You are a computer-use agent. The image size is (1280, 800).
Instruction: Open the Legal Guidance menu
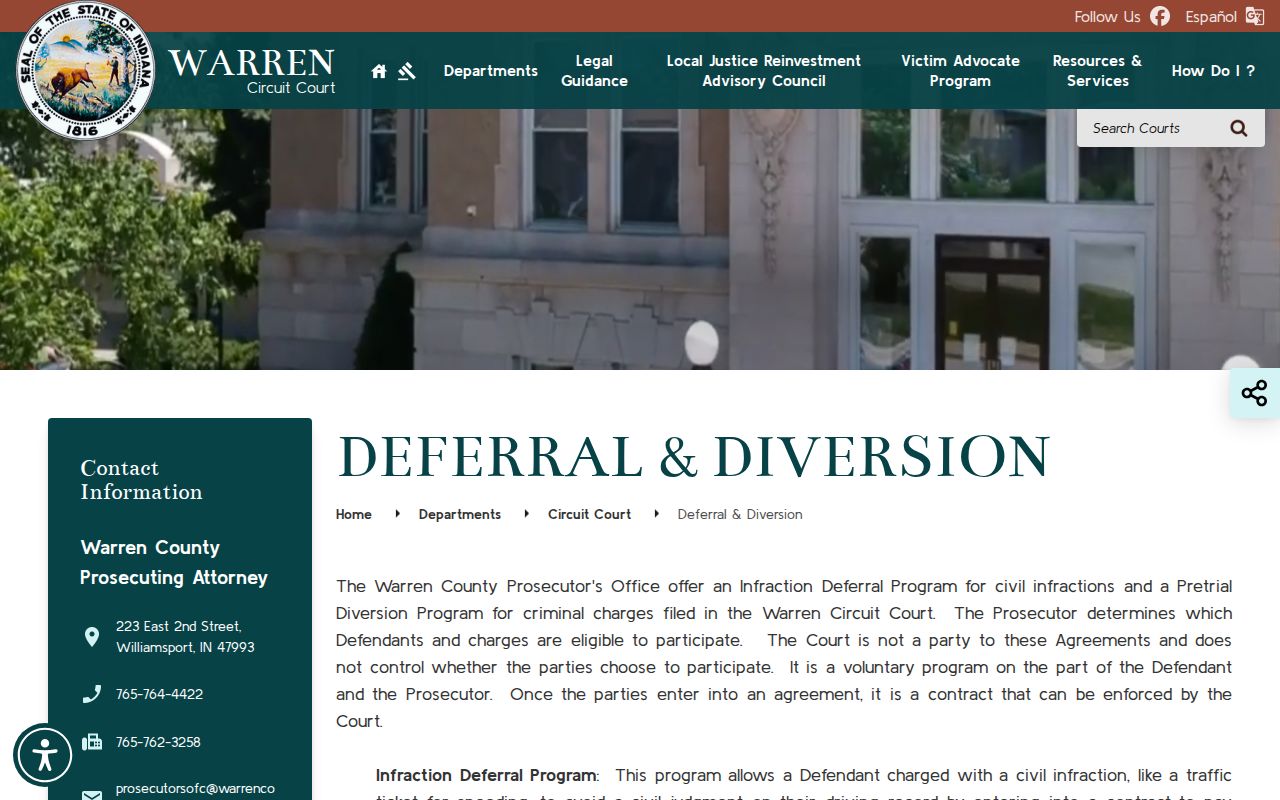594,71
